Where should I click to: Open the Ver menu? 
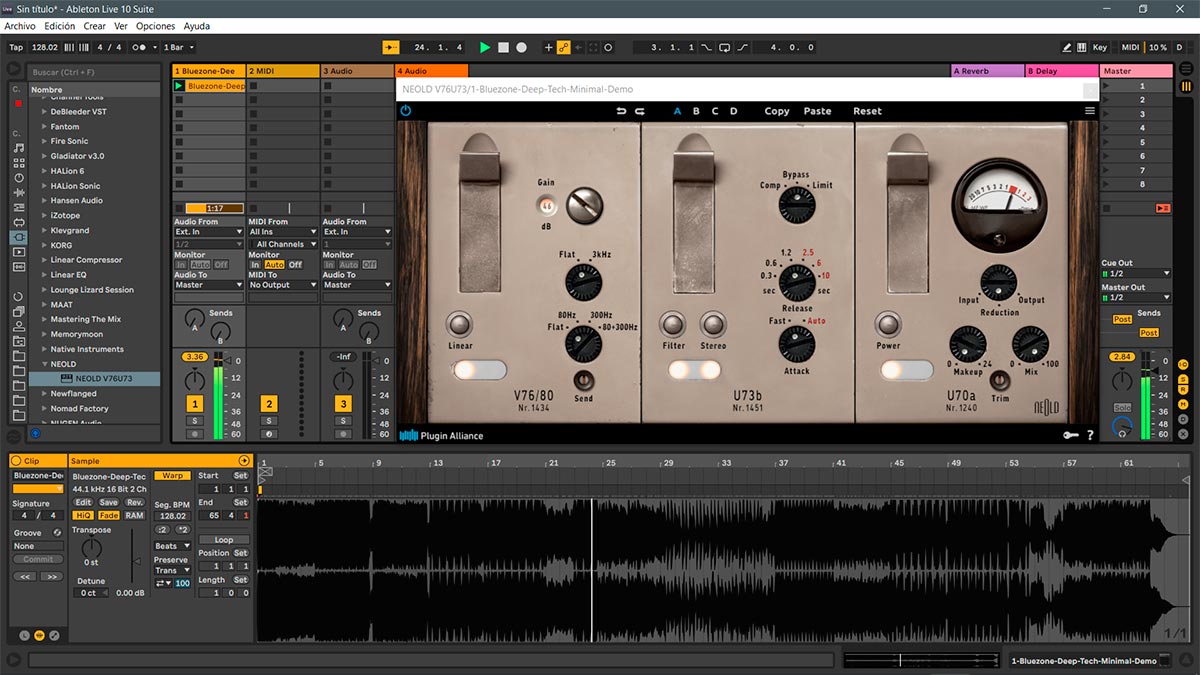point(121,26)
